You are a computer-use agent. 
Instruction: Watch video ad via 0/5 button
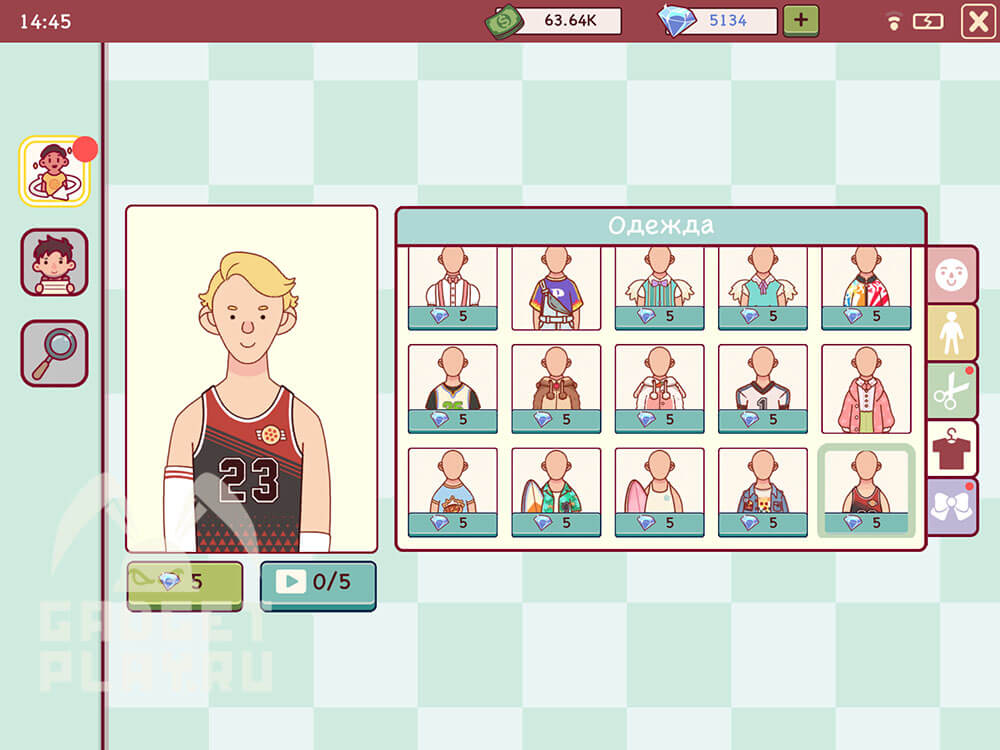pyautogui.click(x=318, y=582)
